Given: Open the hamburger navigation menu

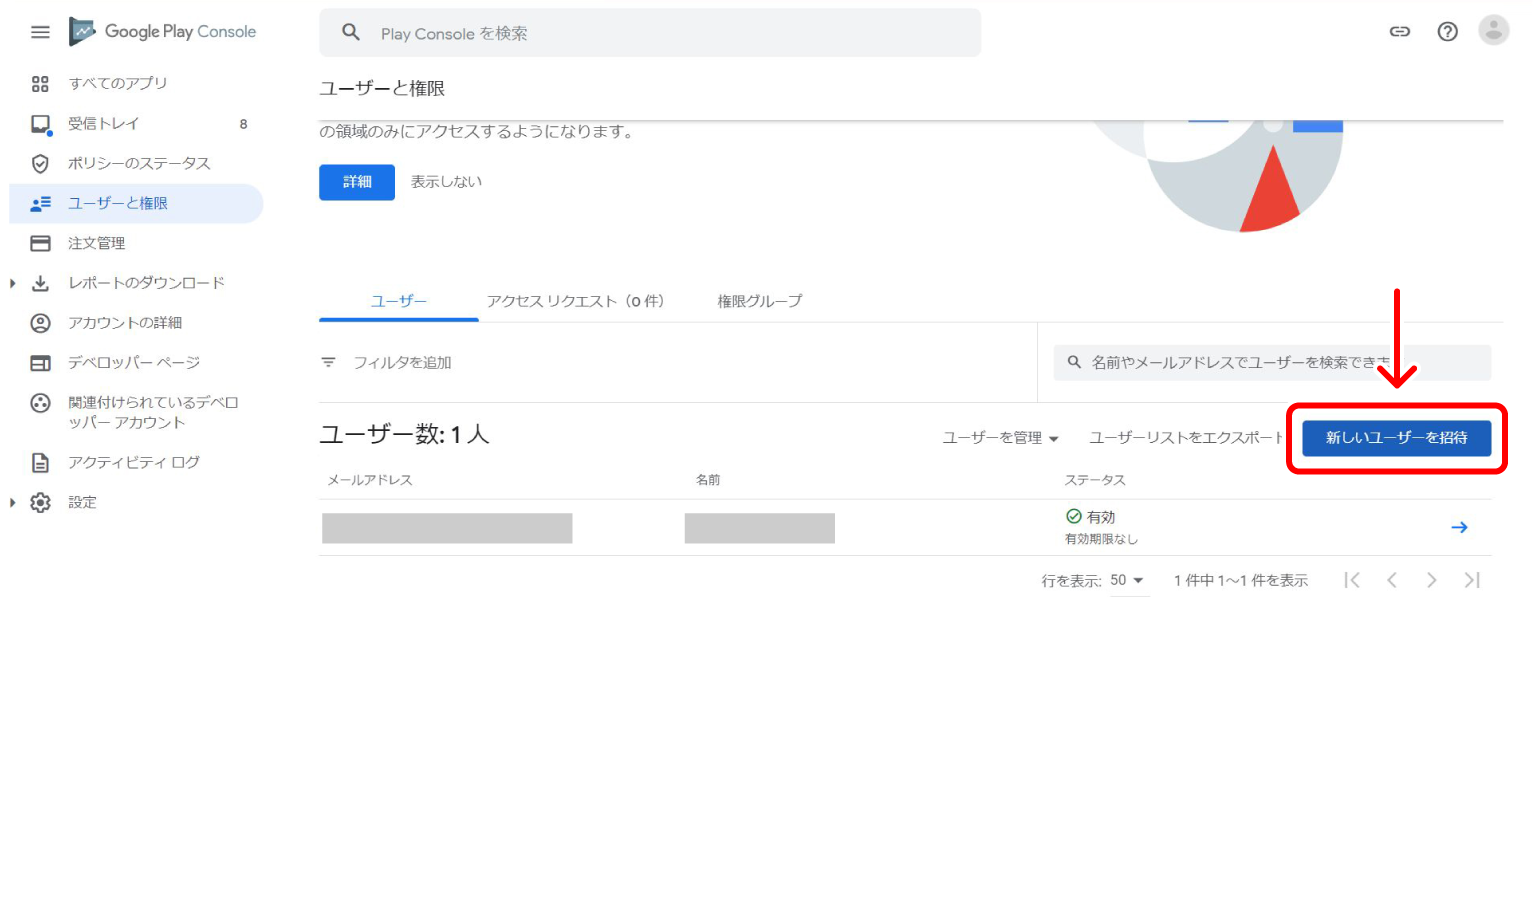Looking at the screenshot, I should (x=40, y=32).
